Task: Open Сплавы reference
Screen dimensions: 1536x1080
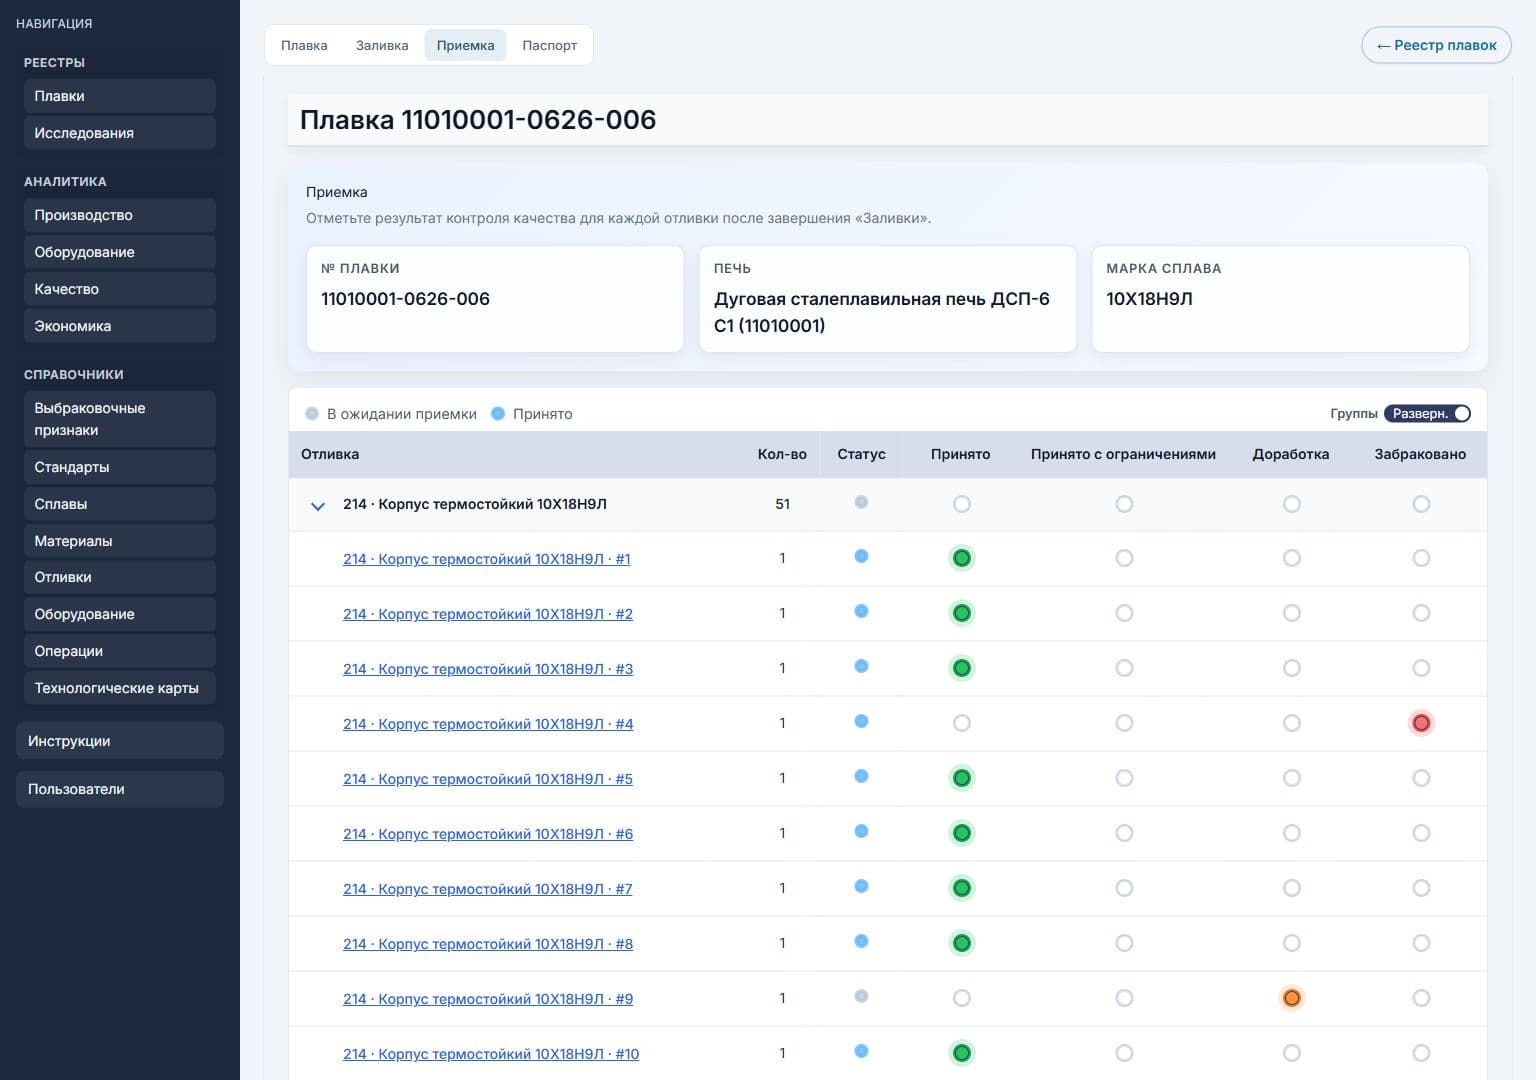Action: point(120,504)
